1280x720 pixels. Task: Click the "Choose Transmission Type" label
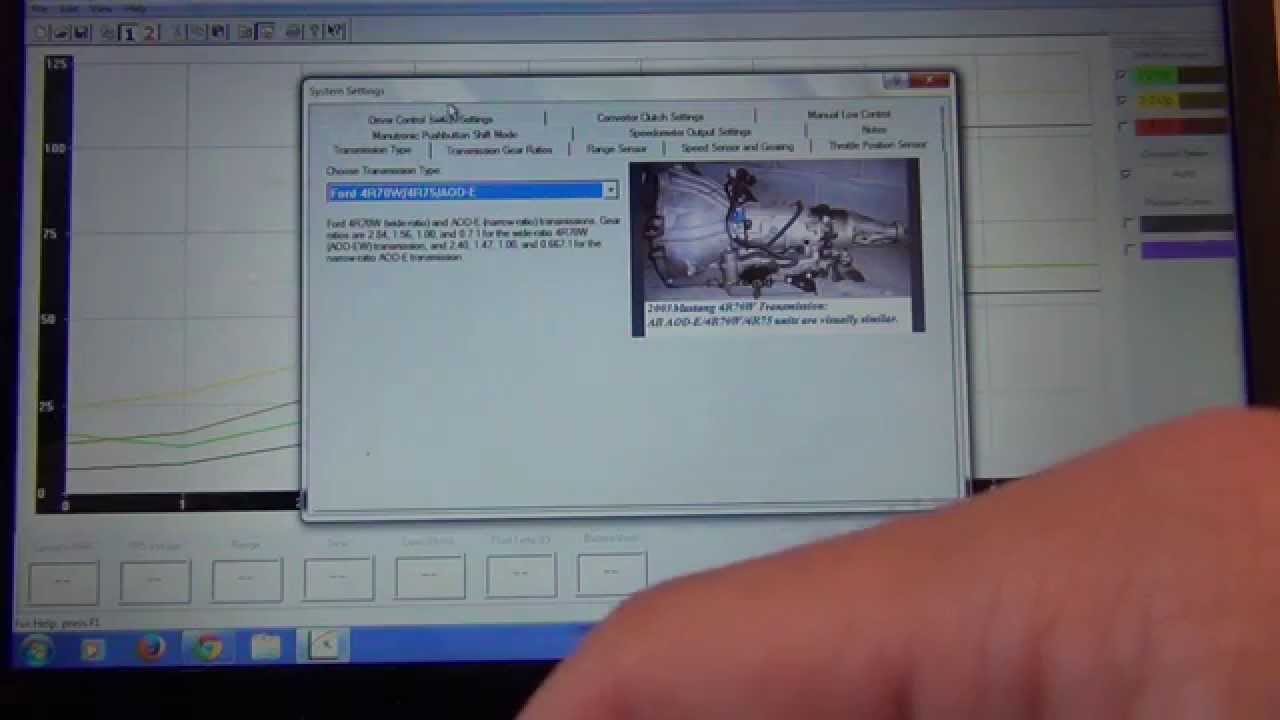point(384,171)
